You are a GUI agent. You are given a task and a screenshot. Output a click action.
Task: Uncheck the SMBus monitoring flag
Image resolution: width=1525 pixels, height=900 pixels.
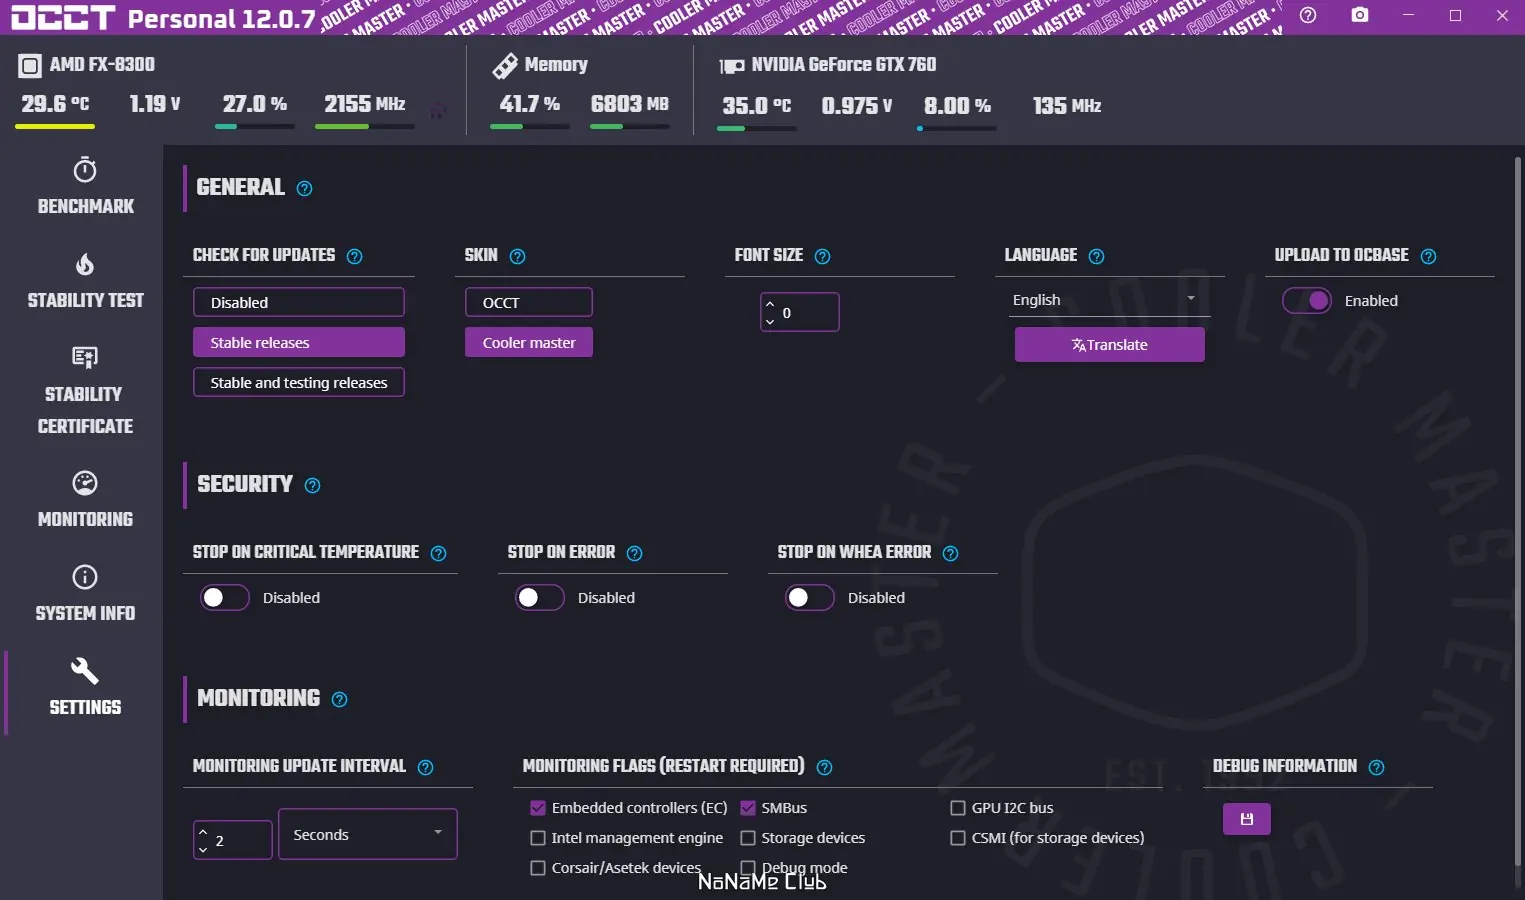[748, 808]
